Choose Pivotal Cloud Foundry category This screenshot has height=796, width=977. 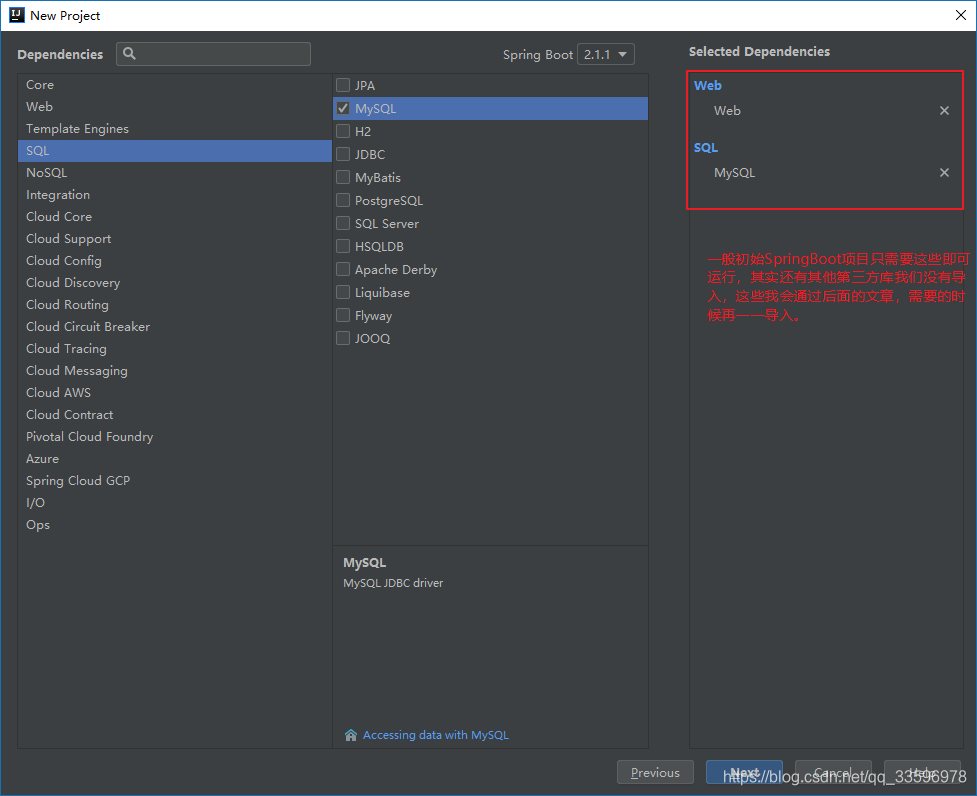[x=174, y=437]
